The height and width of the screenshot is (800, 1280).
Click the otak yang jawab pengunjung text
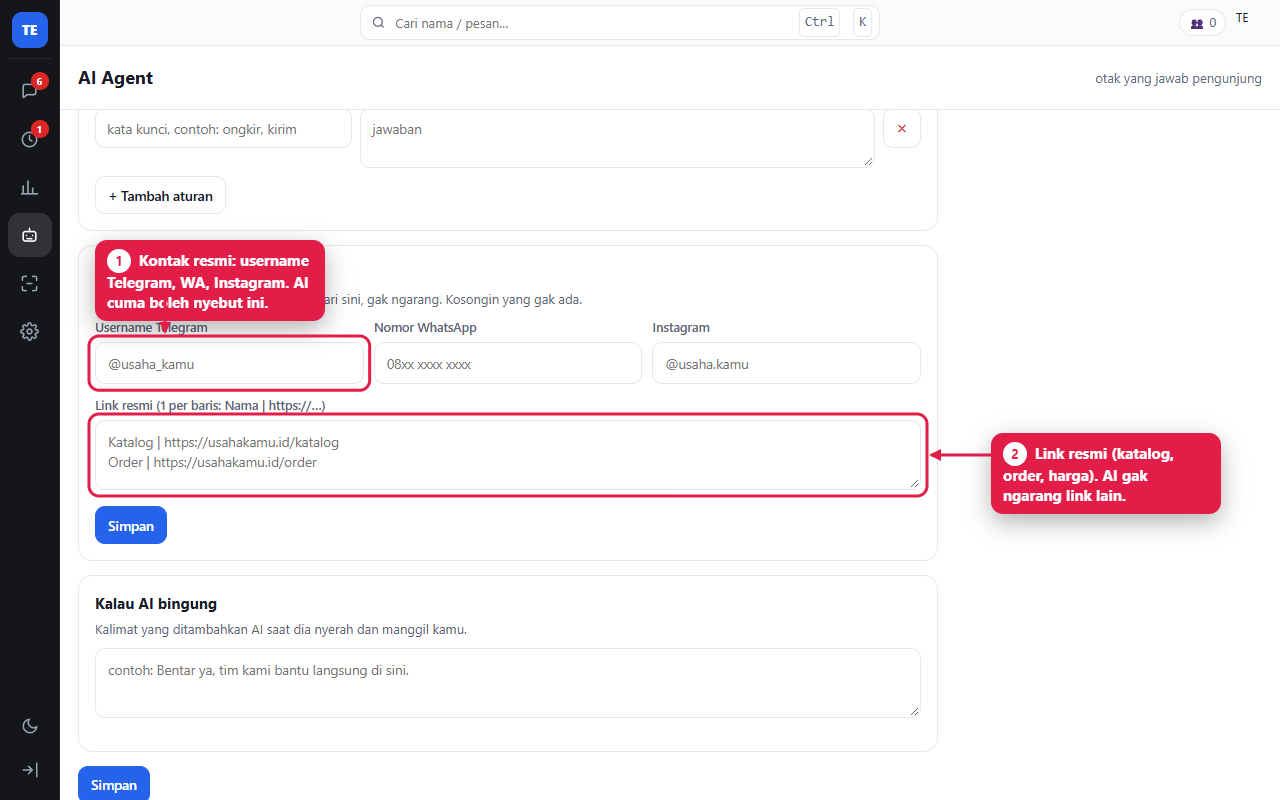click(1178, 78)
